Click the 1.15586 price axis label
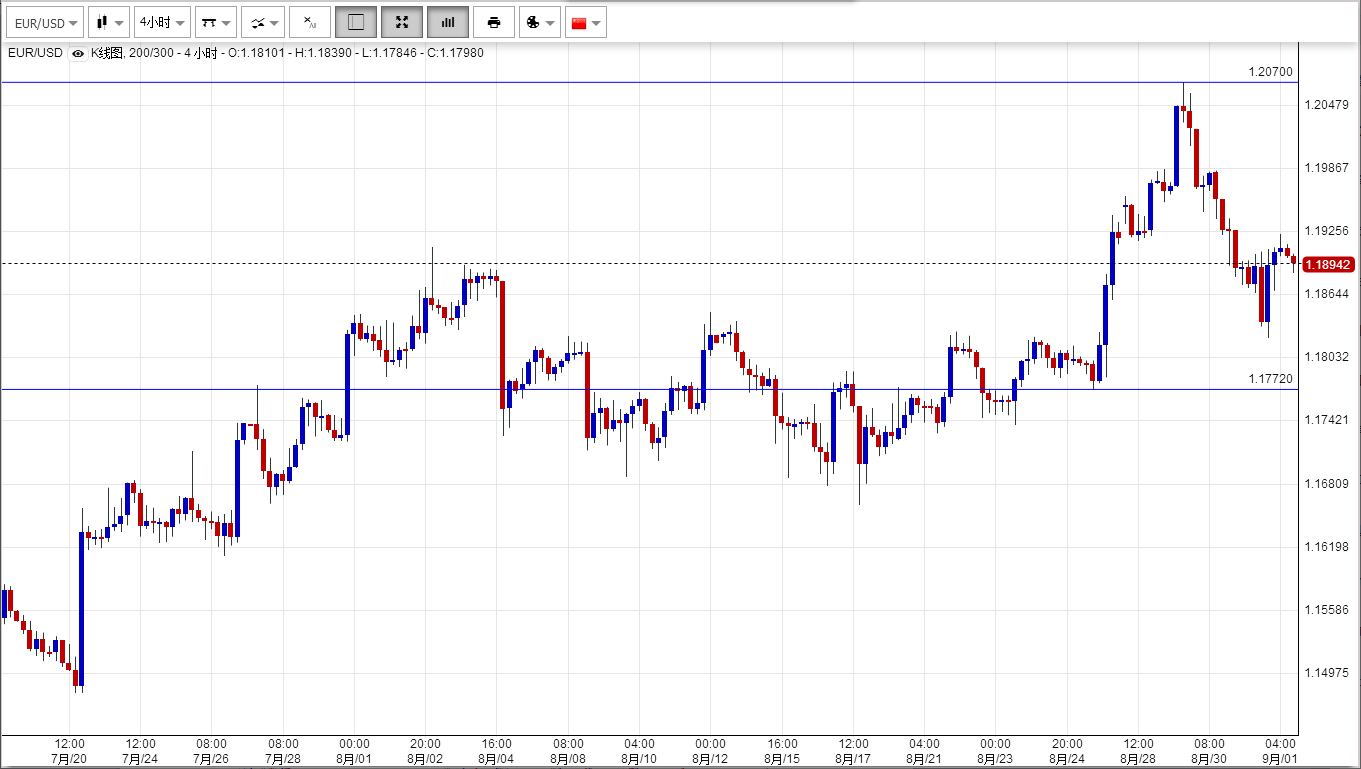This screenshot has height=769, width=1361. pyautogui.click(x=1328, y=610)
